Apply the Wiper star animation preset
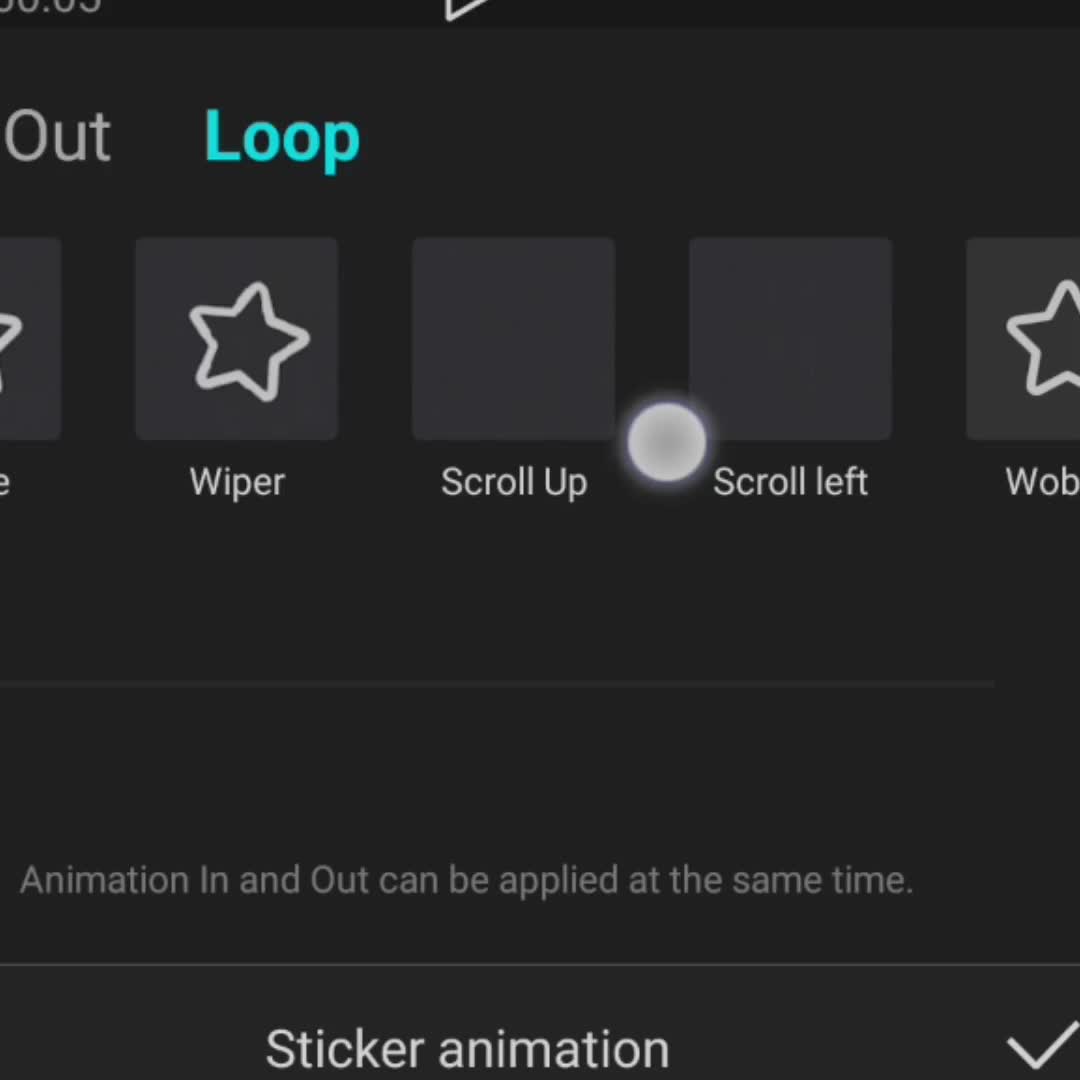Screen dimensions: 1080x1080 click(x=237, y=339)
